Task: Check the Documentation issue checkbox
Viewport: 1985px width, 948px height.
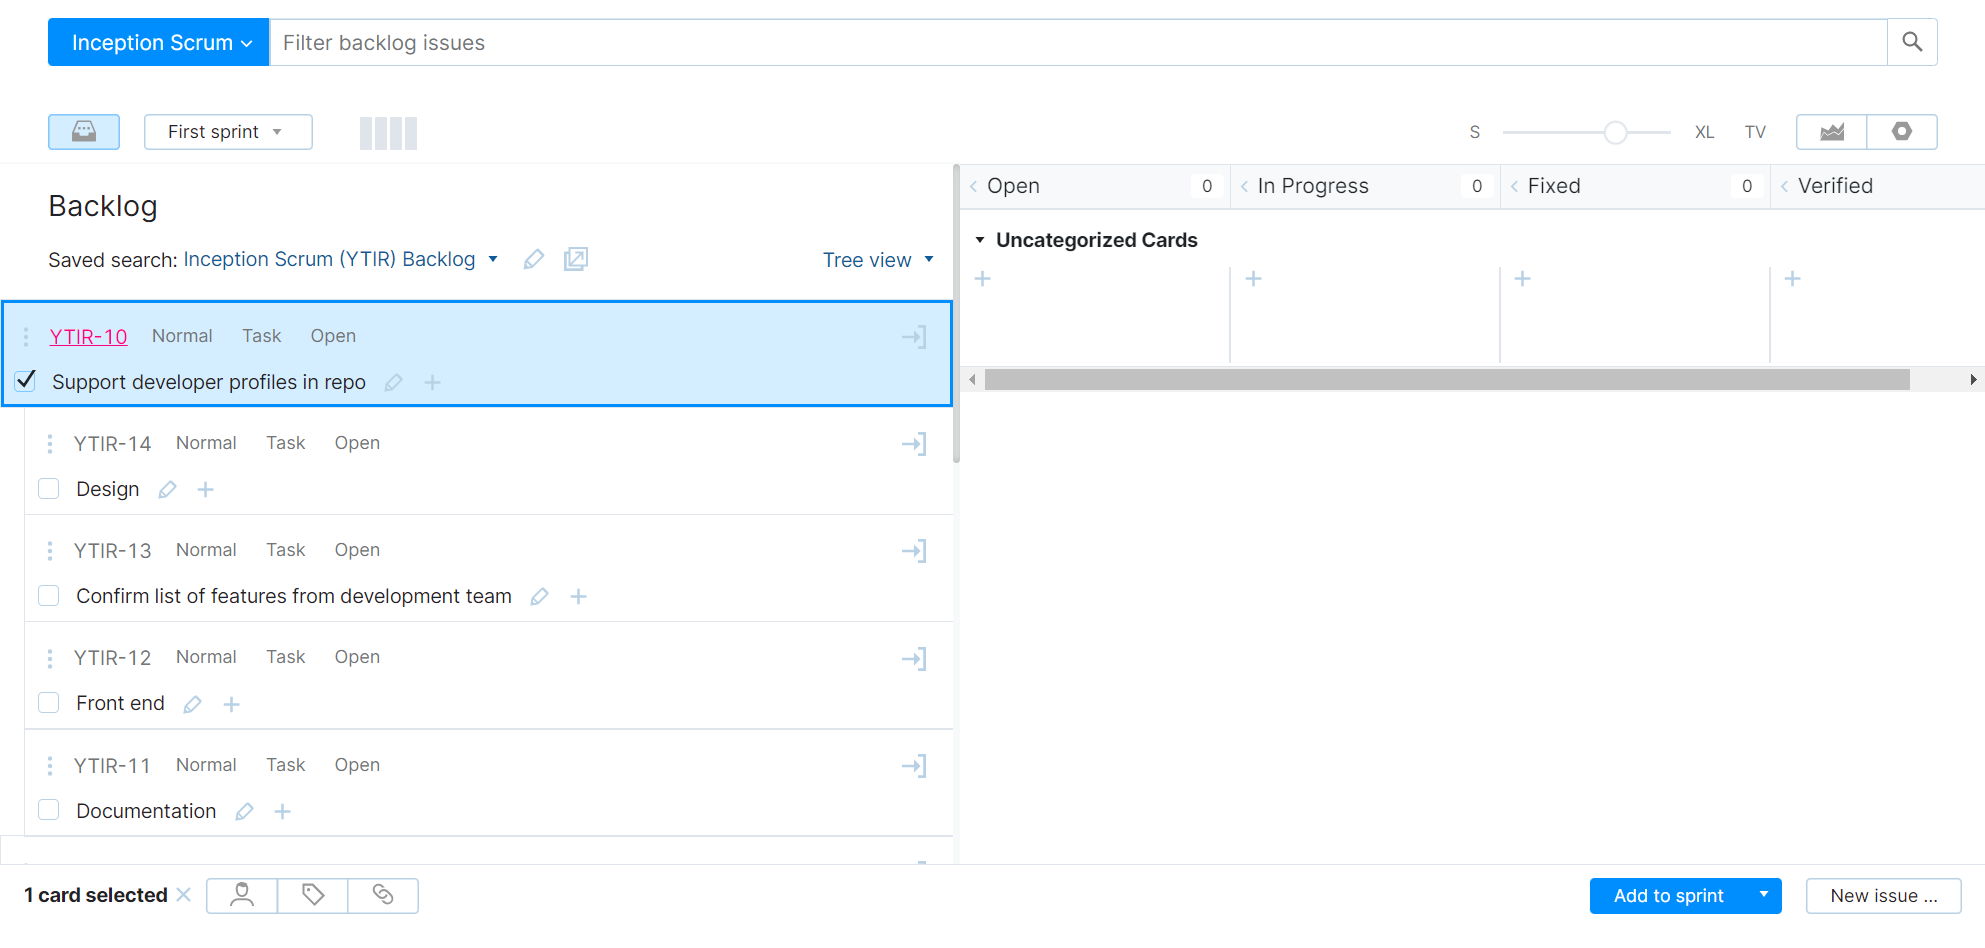Action: click(48, 810)
